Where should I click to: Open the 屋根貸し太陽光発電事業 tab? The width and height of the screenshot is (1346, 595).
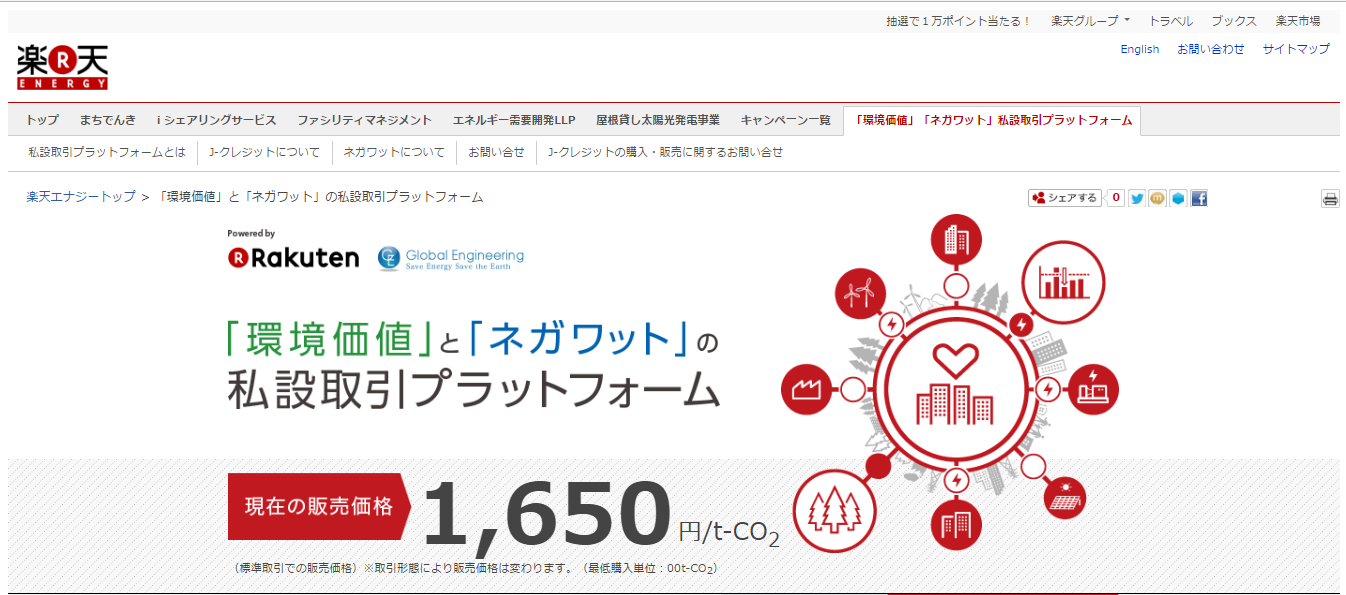658,120
